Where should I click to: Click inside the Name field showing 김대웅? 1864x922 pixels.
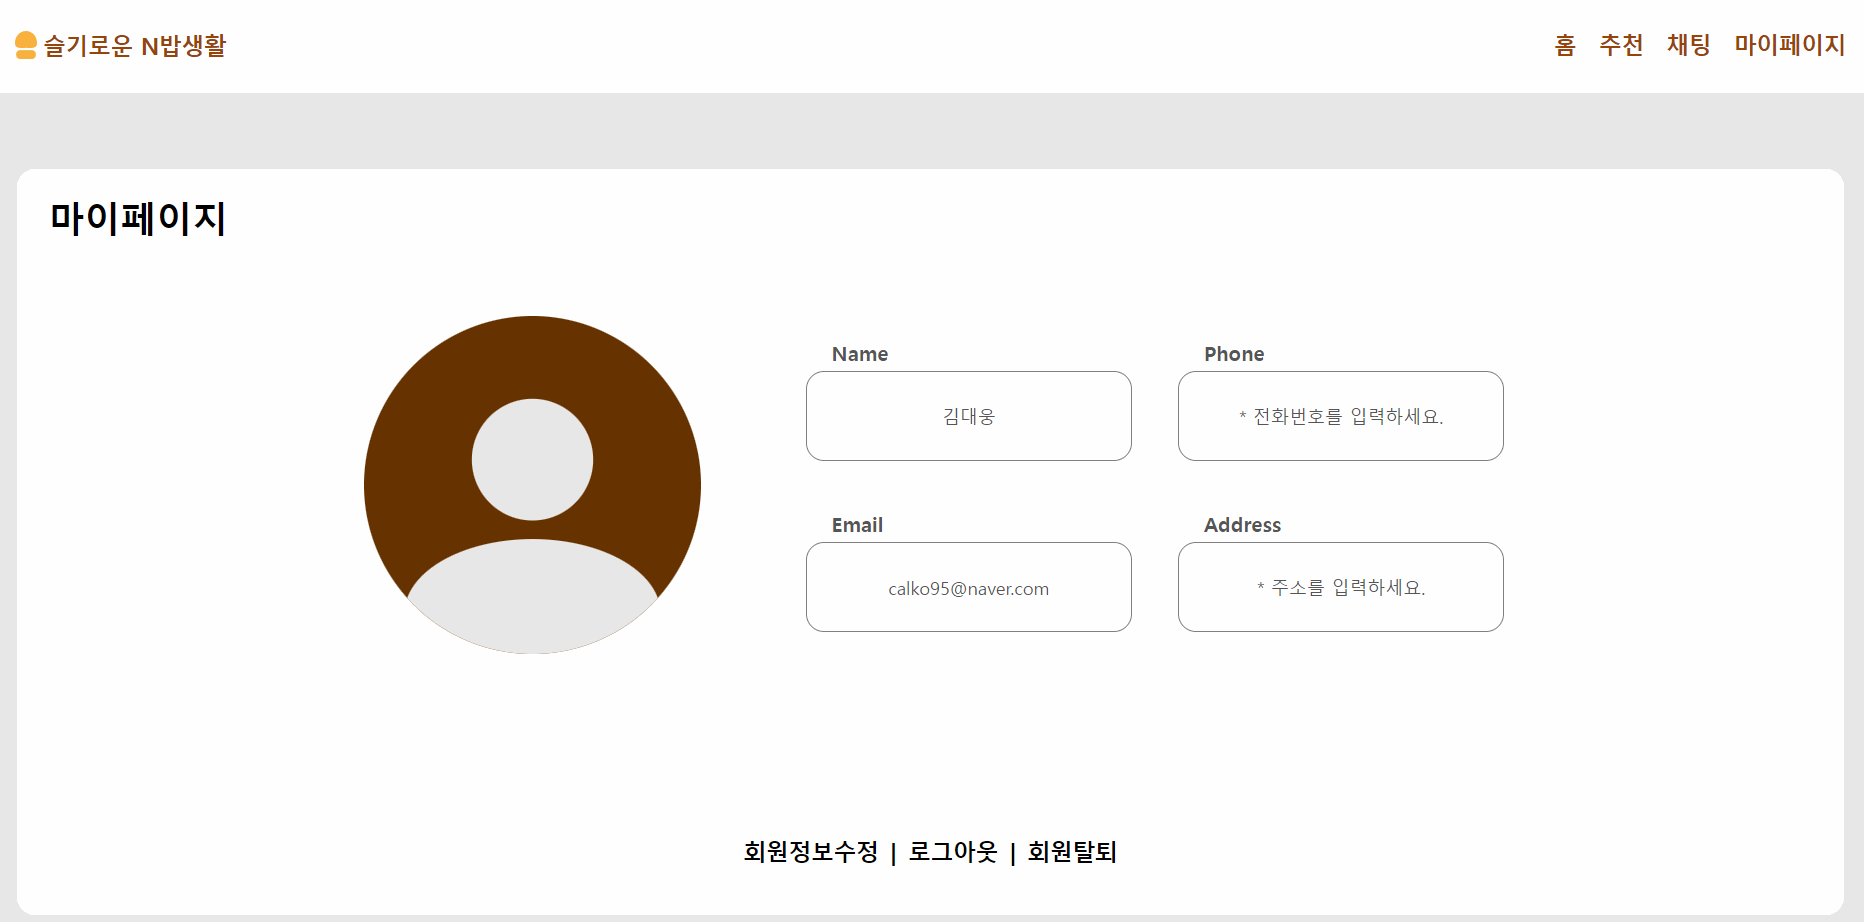[x=967, y=416]
